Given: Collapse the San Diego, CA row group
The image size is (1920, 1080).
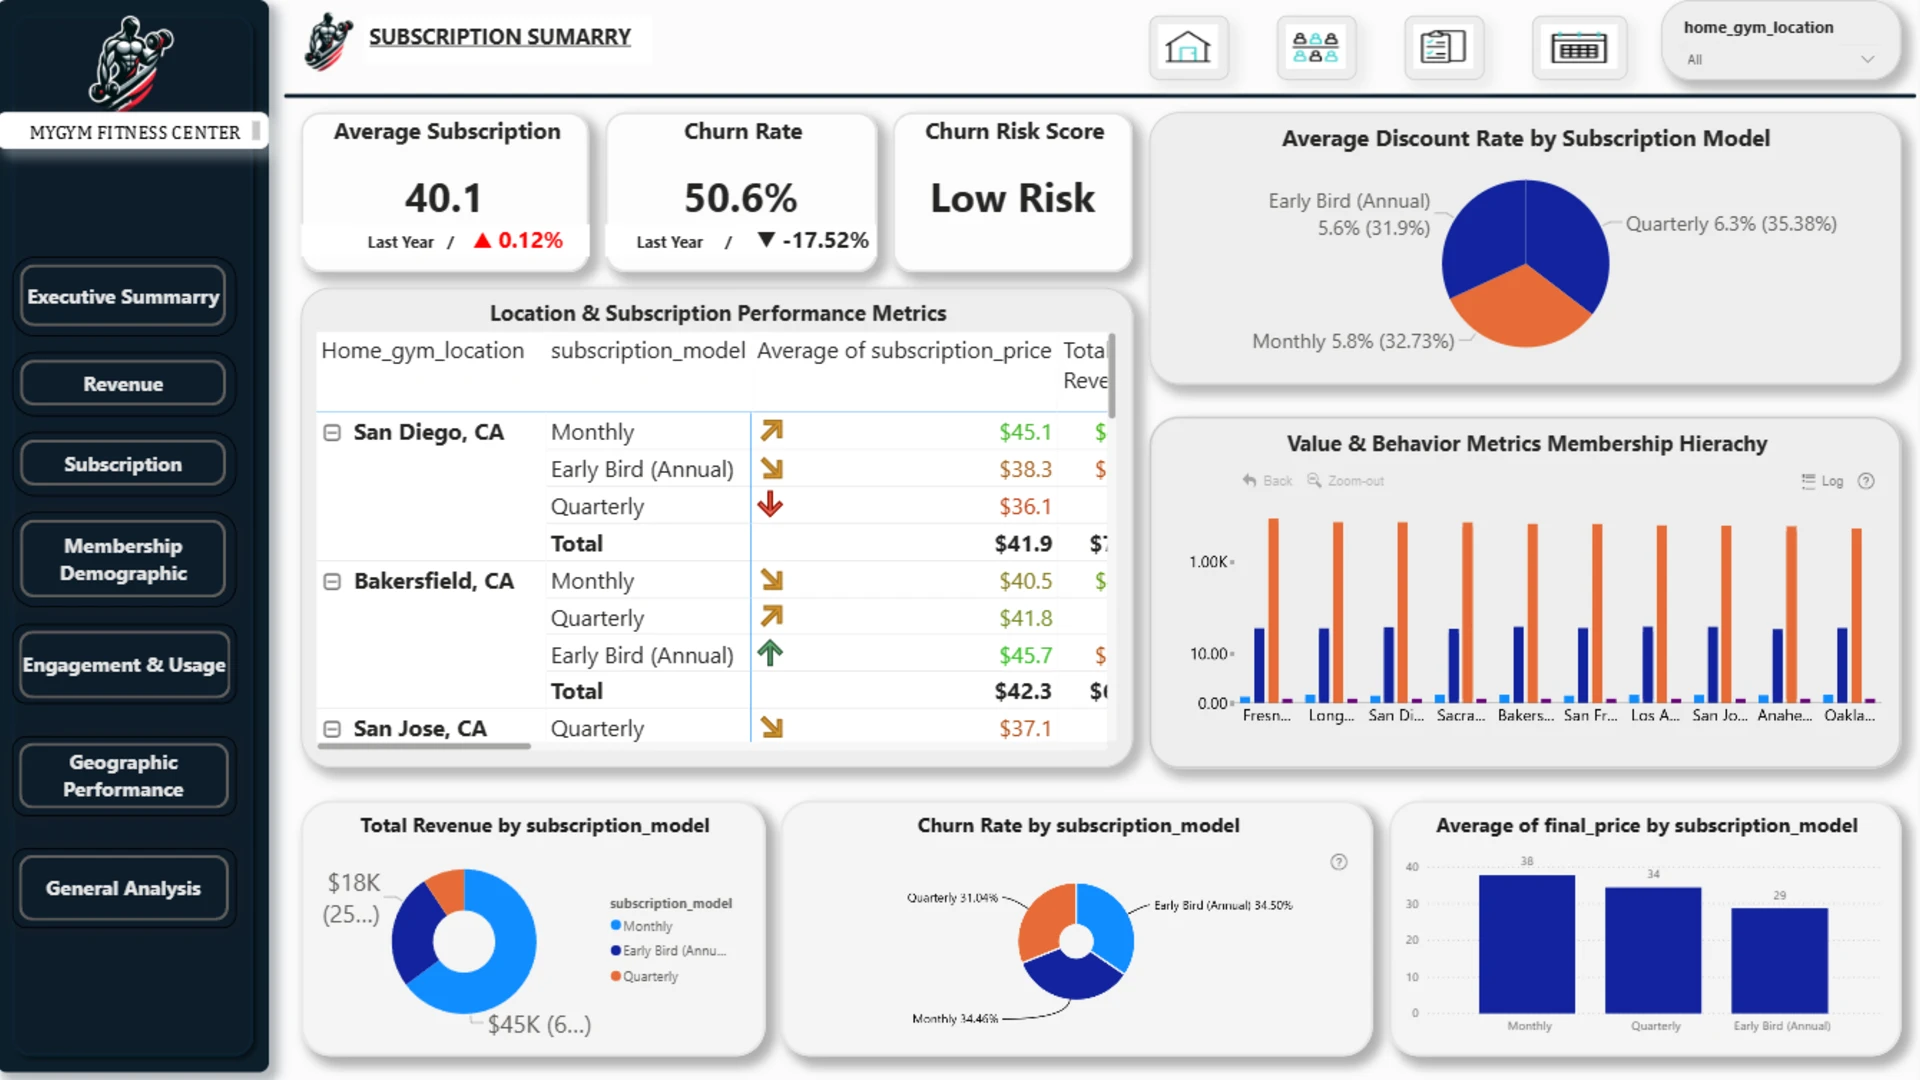Looking at the screenshot, I should (x=332, y=433).
